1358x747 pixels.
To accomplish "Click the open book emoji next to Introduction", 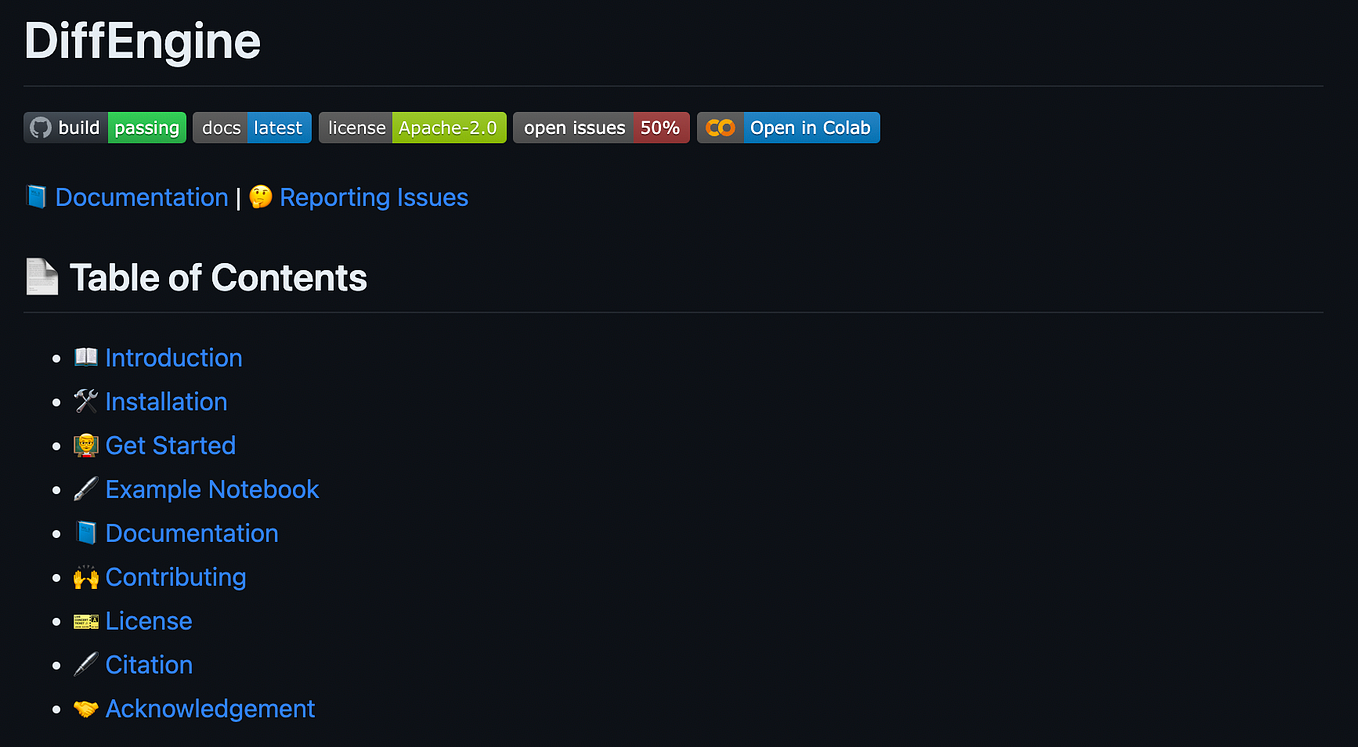I will click(85, 357).
